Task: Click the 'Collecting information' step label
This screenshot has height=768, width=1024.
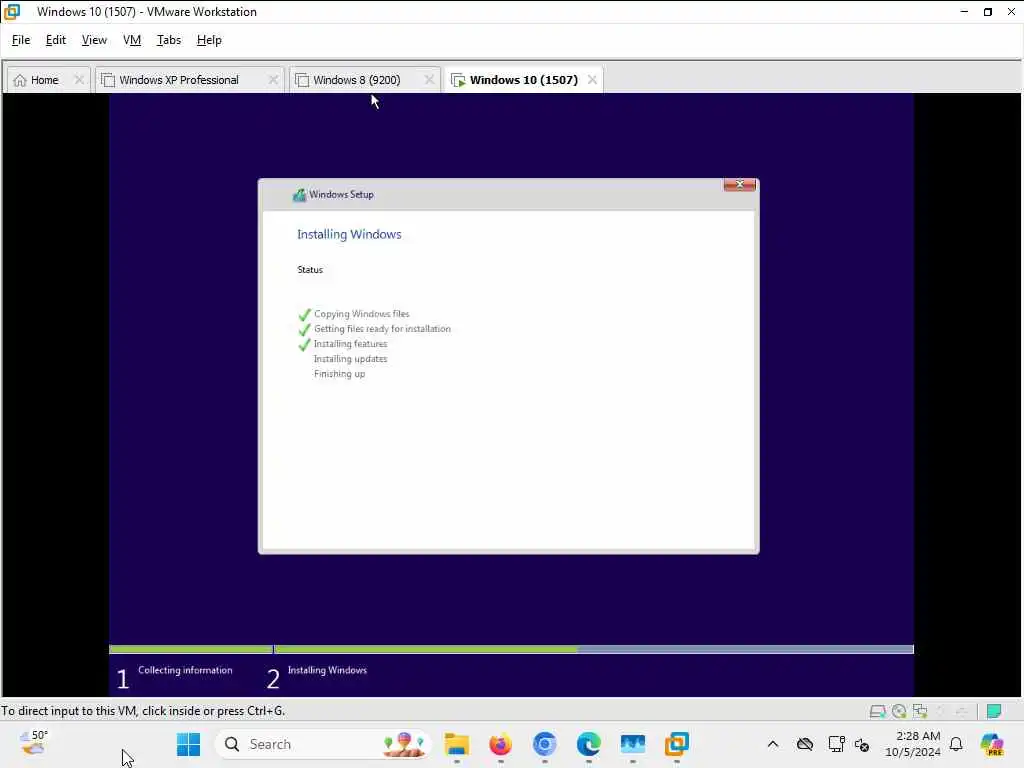Action: [x=185, y=670]
